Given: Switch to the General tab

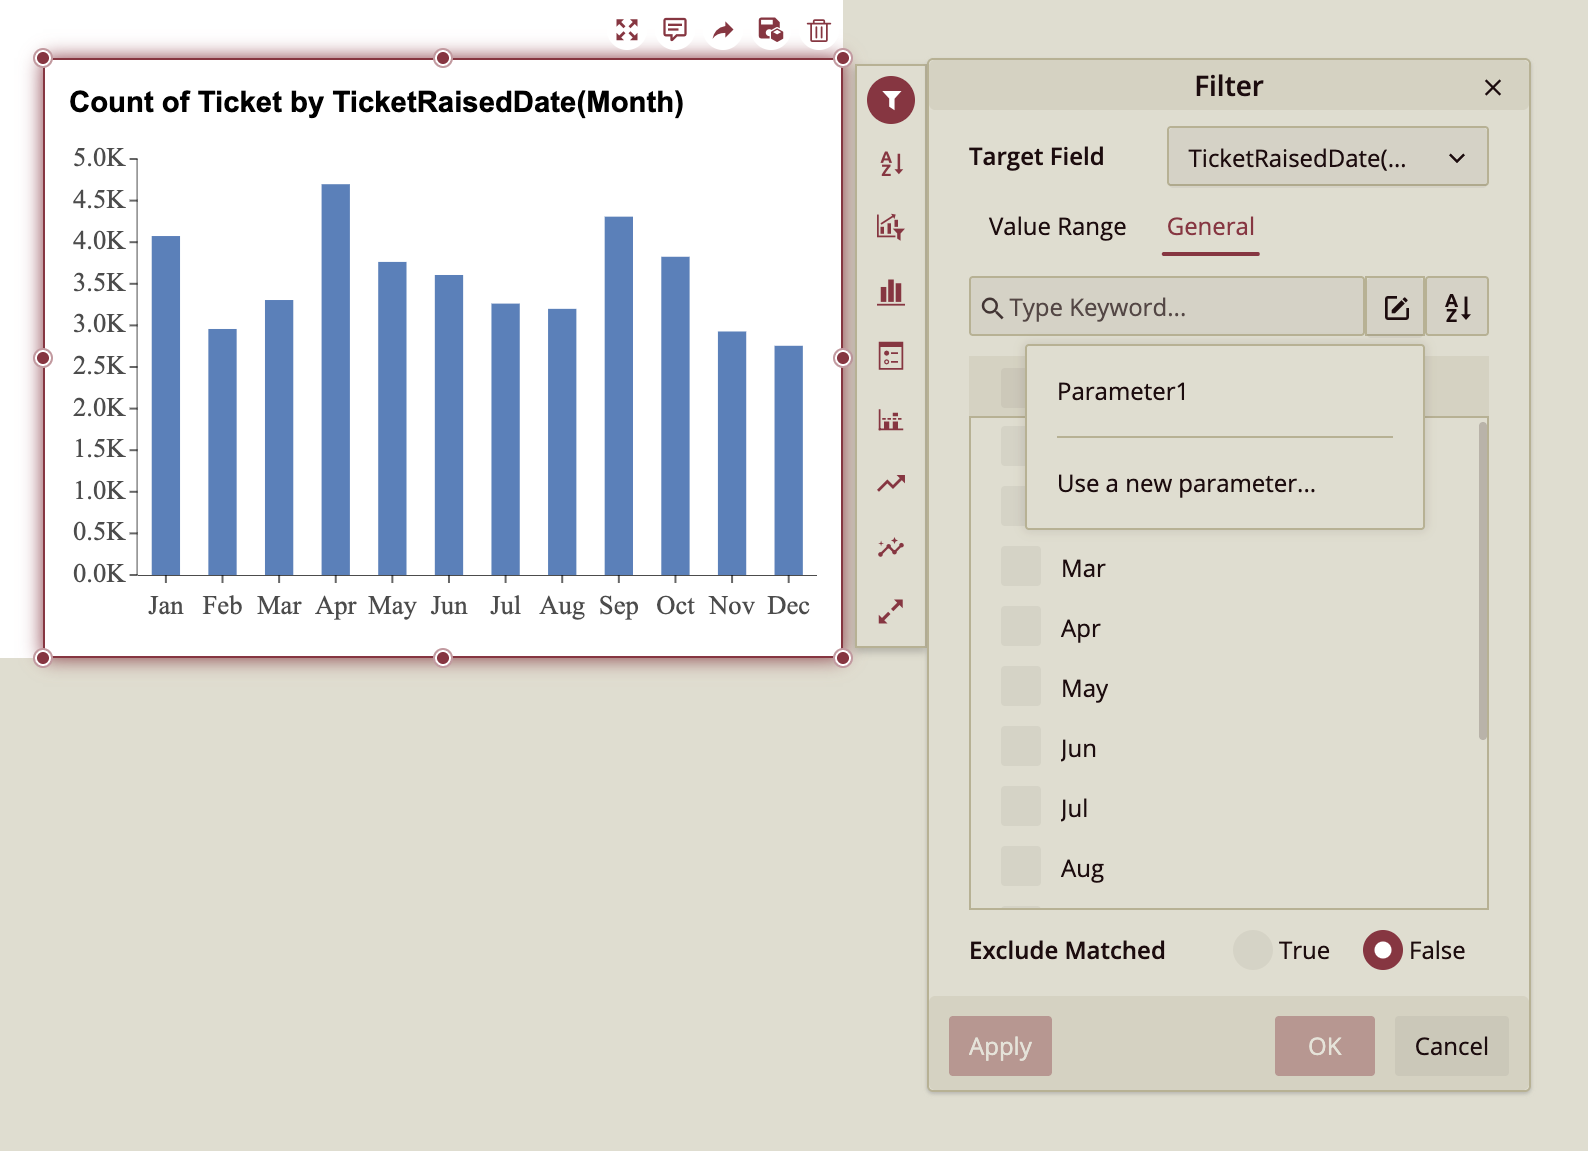Looking at the screenshot, I should [1210, 227].
